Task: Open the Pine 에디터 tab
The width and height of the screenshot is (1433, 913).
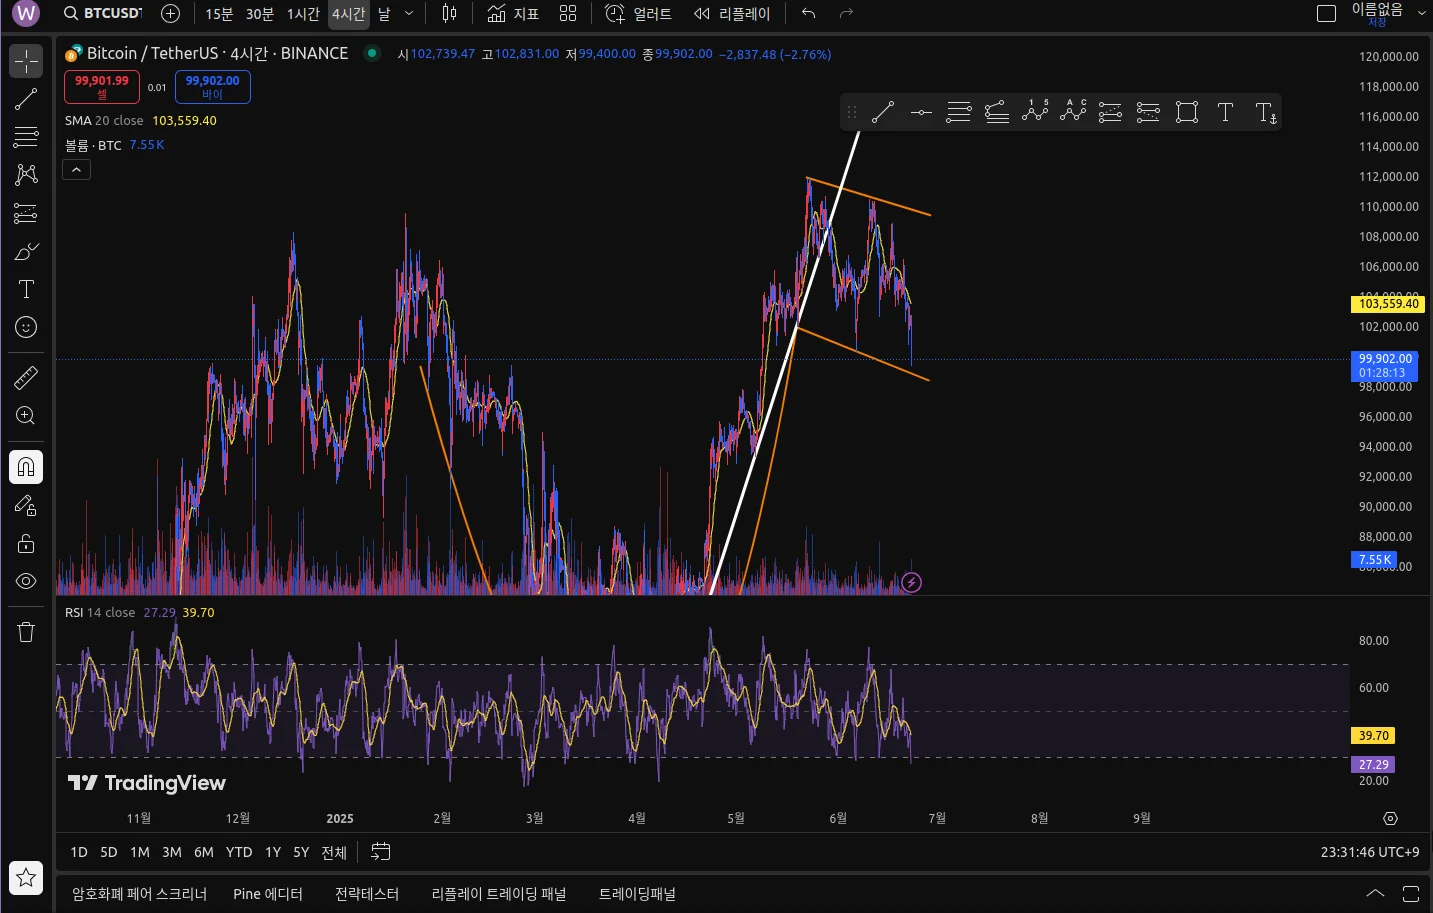Action: tap(268, 894)
